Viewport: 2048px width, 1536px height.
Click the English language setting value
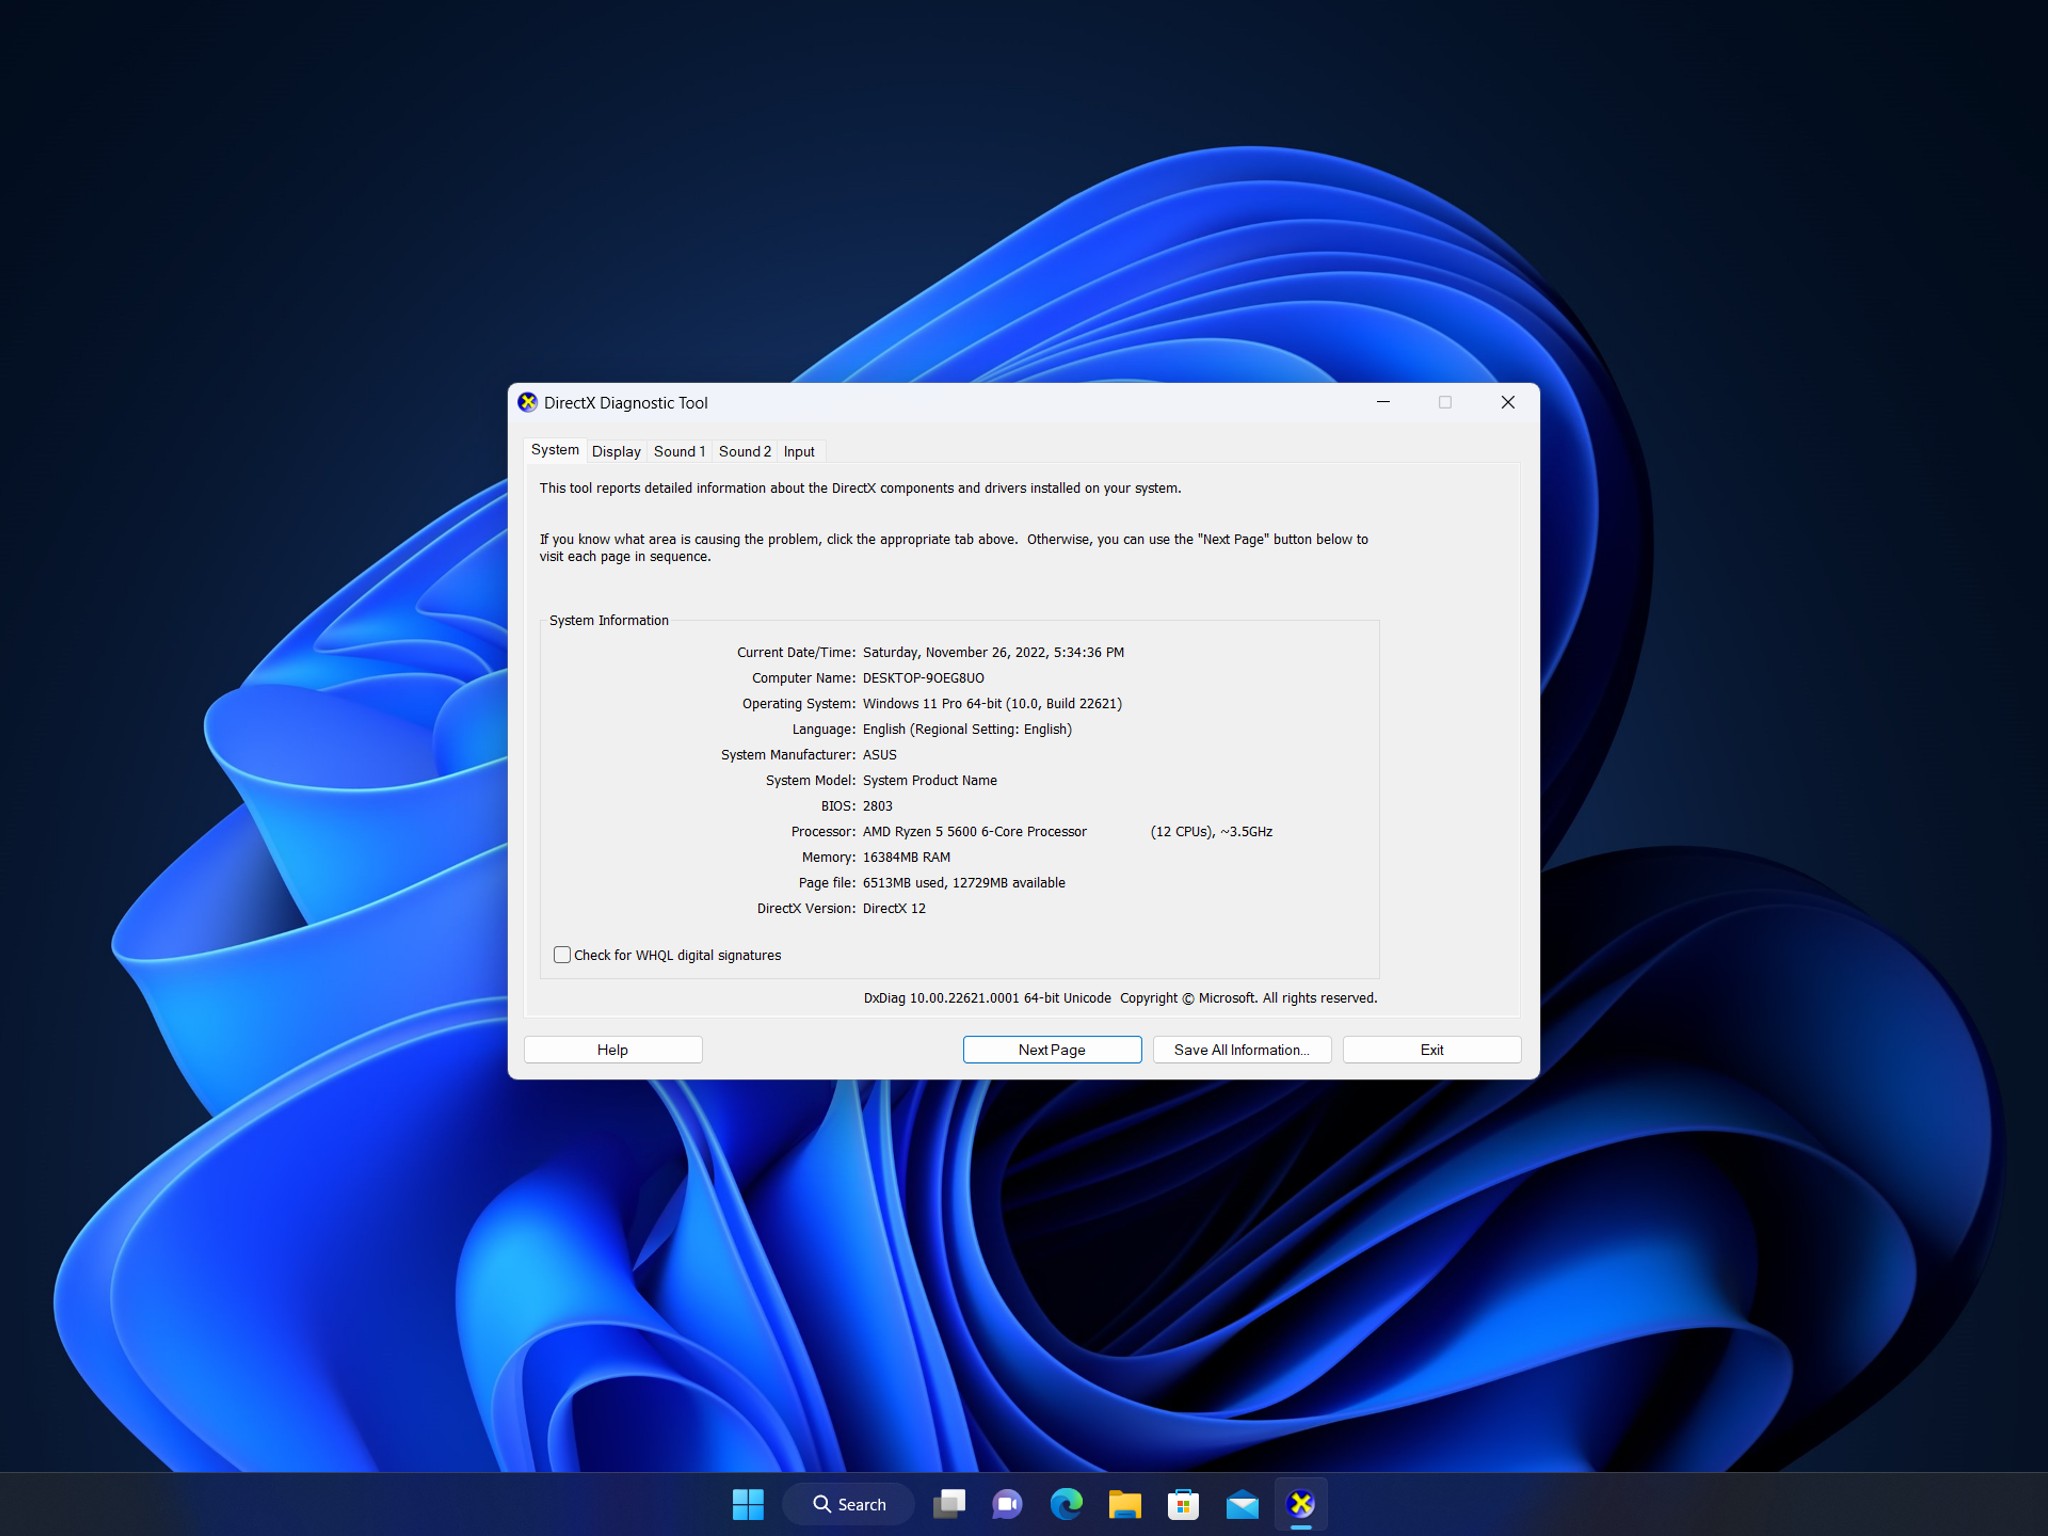pyautogui.click(x=967, y=729)
